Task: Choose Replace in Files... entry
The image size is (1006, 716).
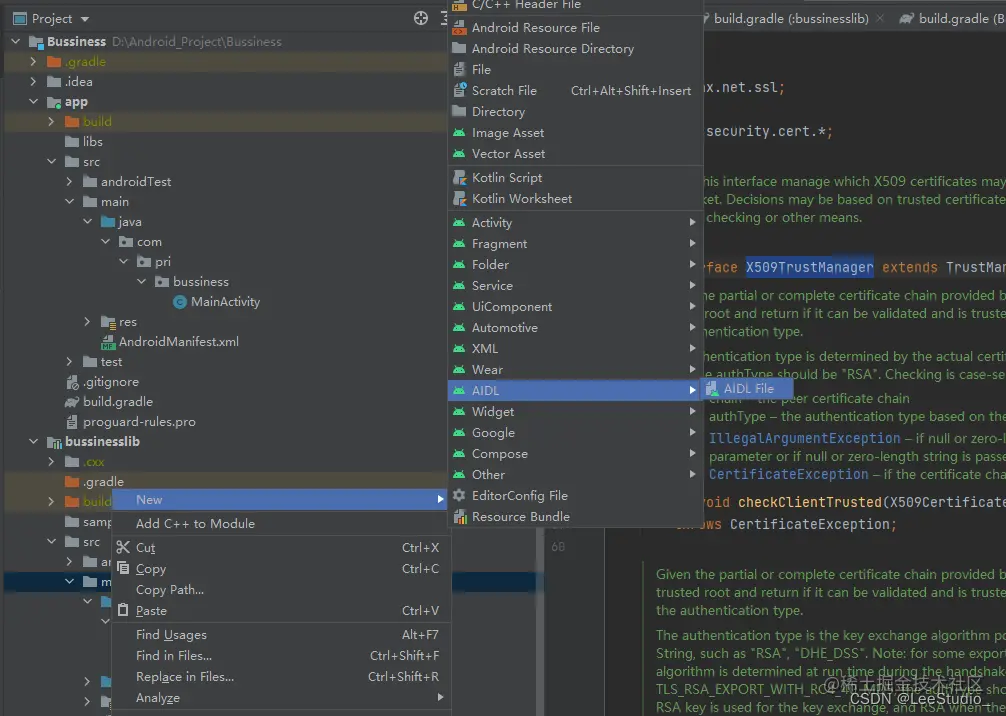Action: point(280,677)
